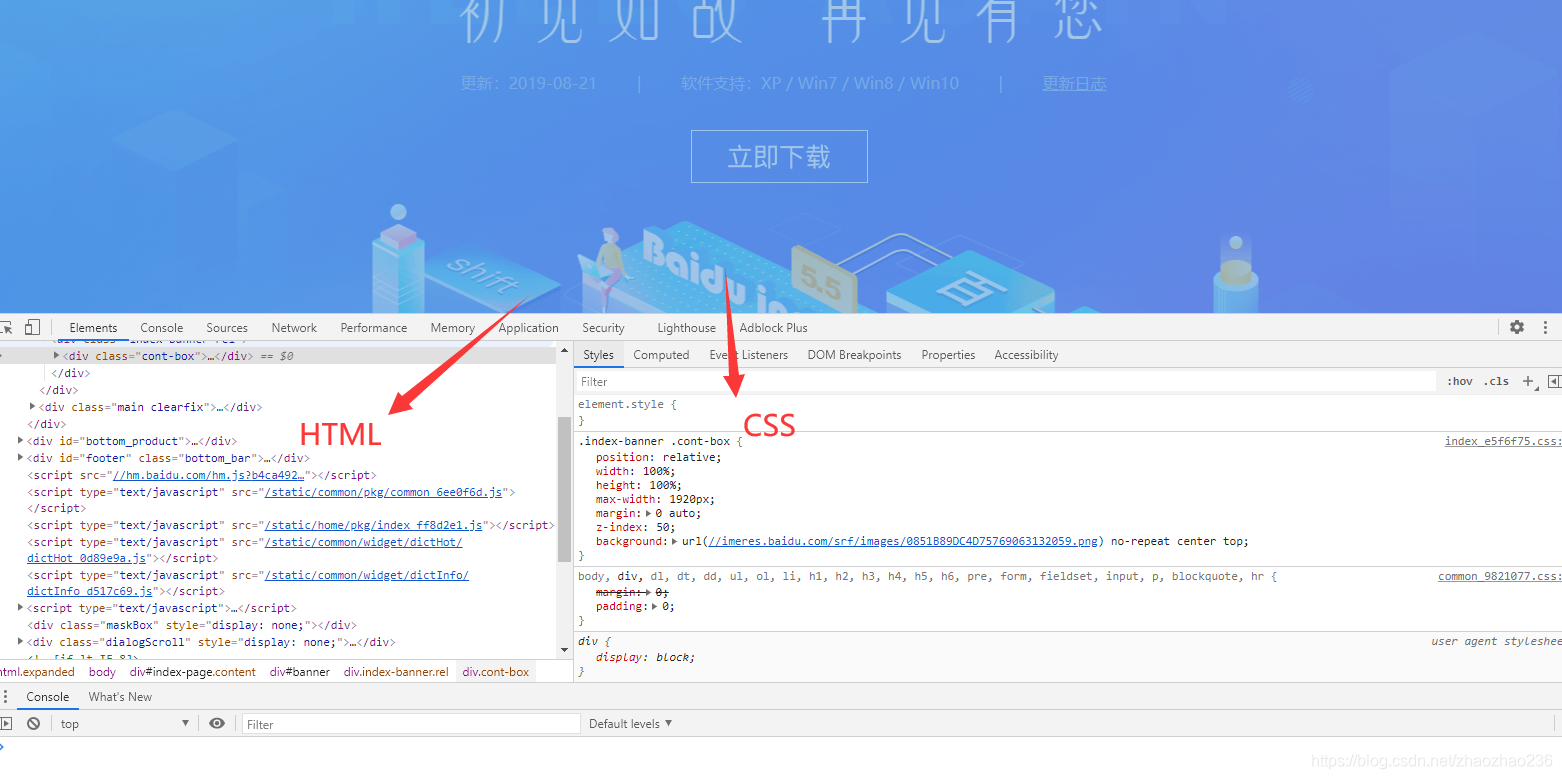
Task: Select the Properties sidebar tab
Action: (948, 355)
